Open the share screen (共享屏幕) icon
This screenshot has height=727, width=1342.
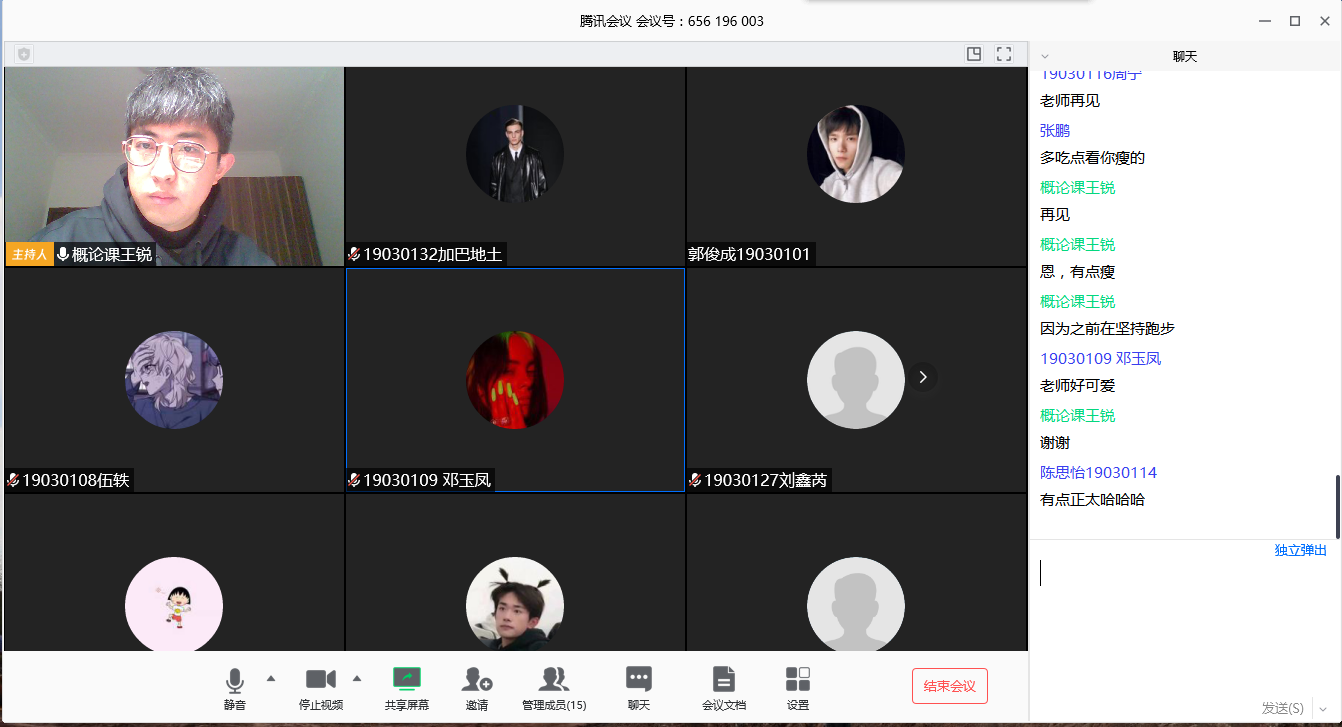point(407,680)
